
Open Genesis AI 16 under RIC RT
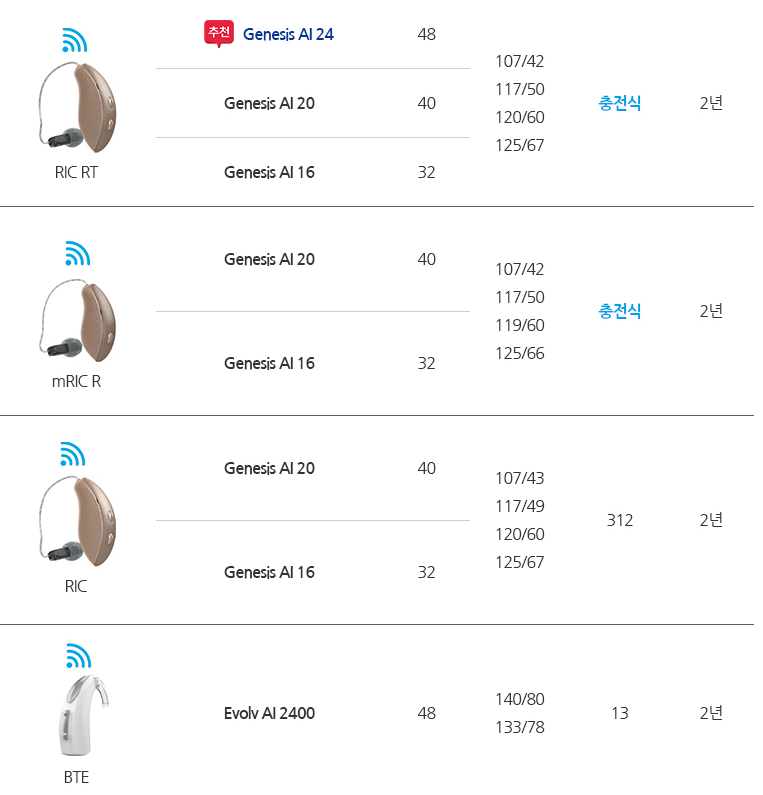pyautogui.click(x=269, y=172)
